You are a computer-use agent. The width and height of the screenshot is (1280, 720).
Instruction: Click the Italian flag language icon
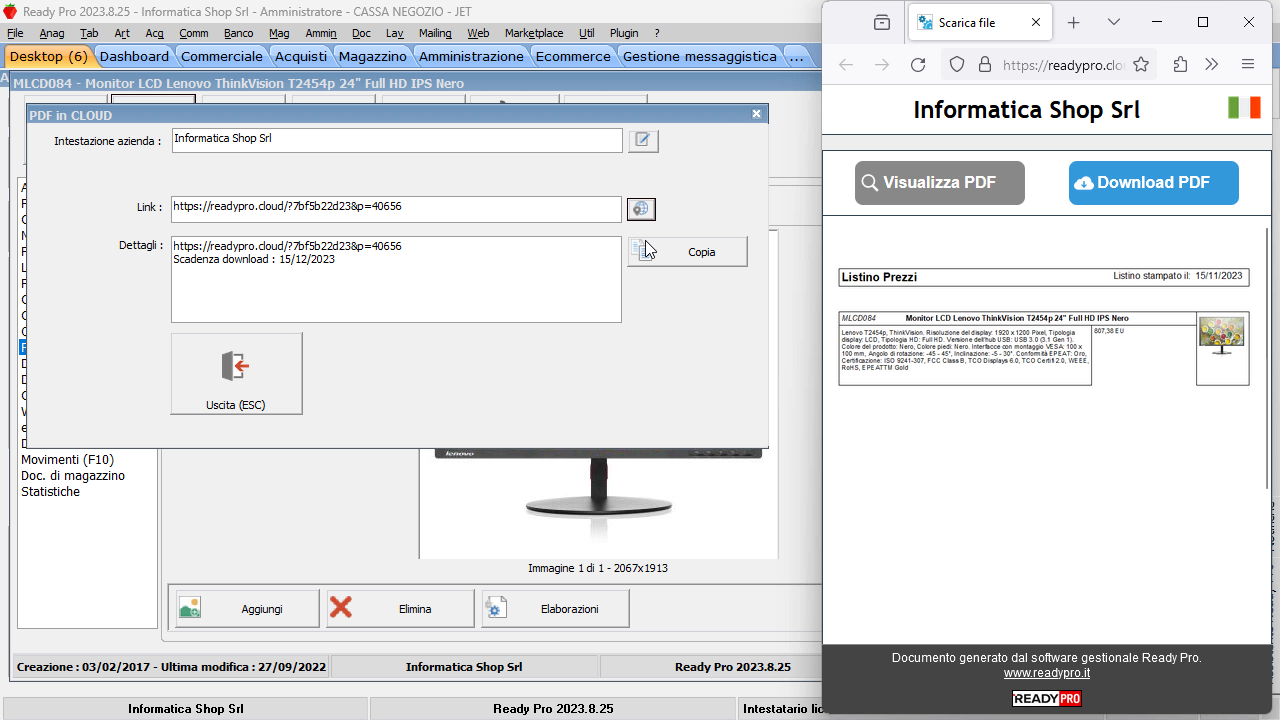tap(1244, 108)
